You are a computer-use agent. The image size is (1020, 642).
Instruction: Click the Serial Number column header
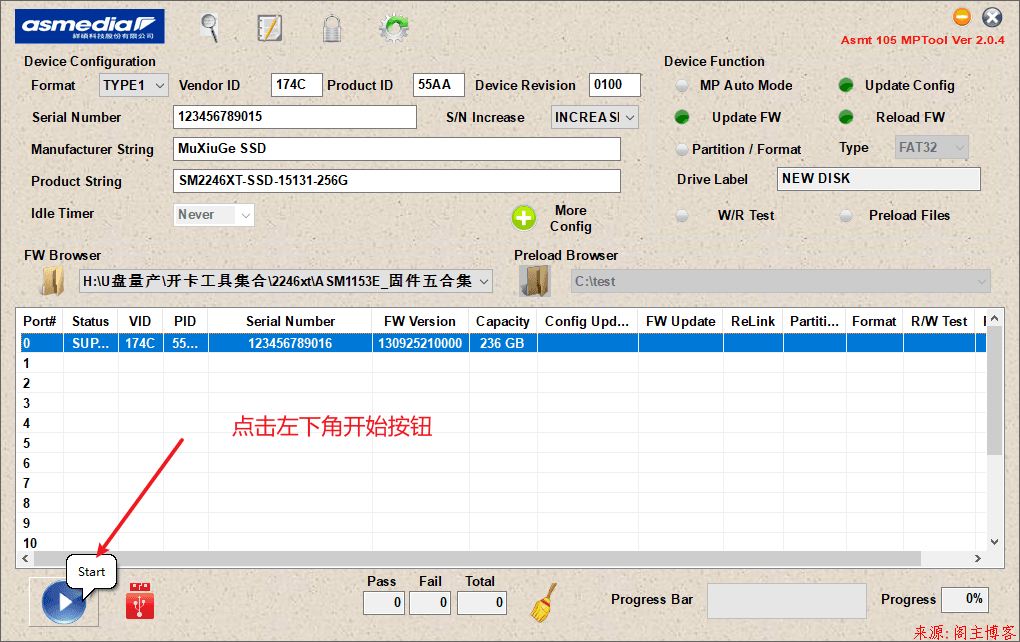(290, 321)
